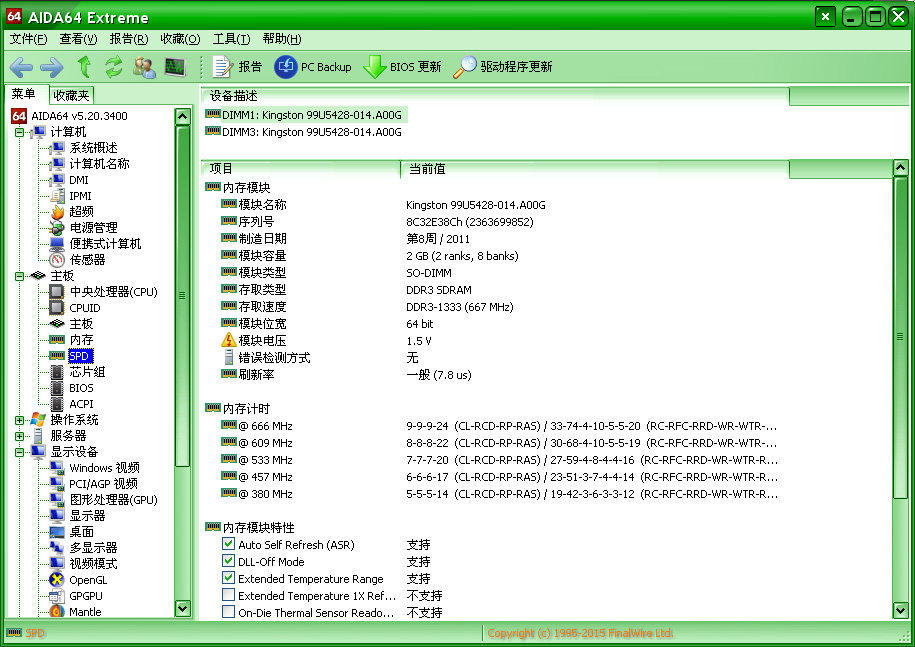The width and height of the screenshot is (915, 647).
Task: Select AIDA64 v5.20.3400 root node
Action: [69, 116]
